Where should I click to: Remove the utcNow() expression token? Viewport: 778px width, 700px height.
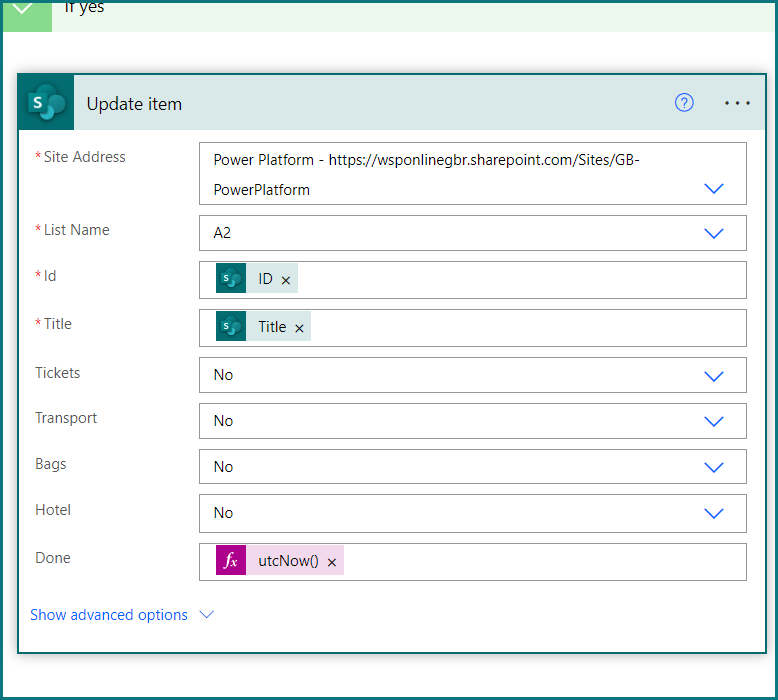pyautogui.click(x=332, y=563)
